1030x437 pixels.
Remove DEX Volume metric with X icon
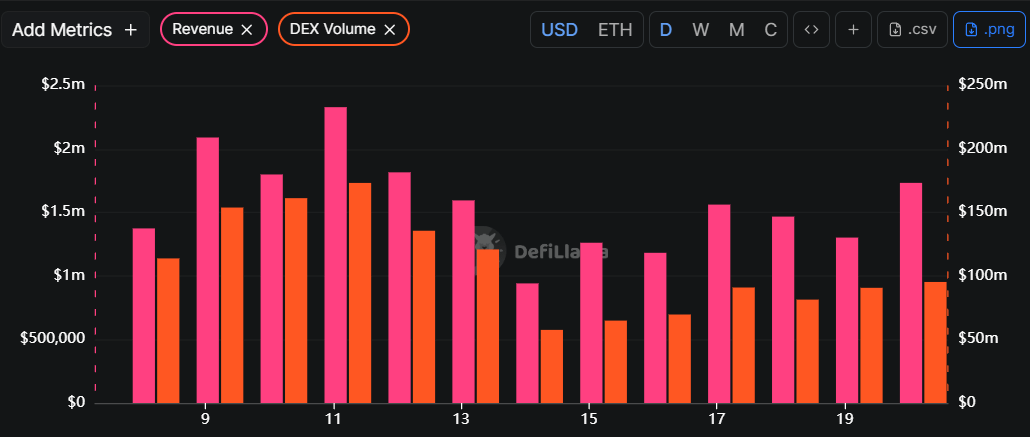390,30
